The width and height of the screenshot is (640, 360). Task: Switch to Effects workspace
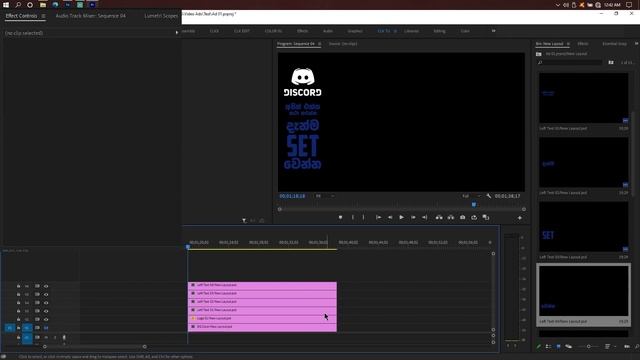coord(302,31)
